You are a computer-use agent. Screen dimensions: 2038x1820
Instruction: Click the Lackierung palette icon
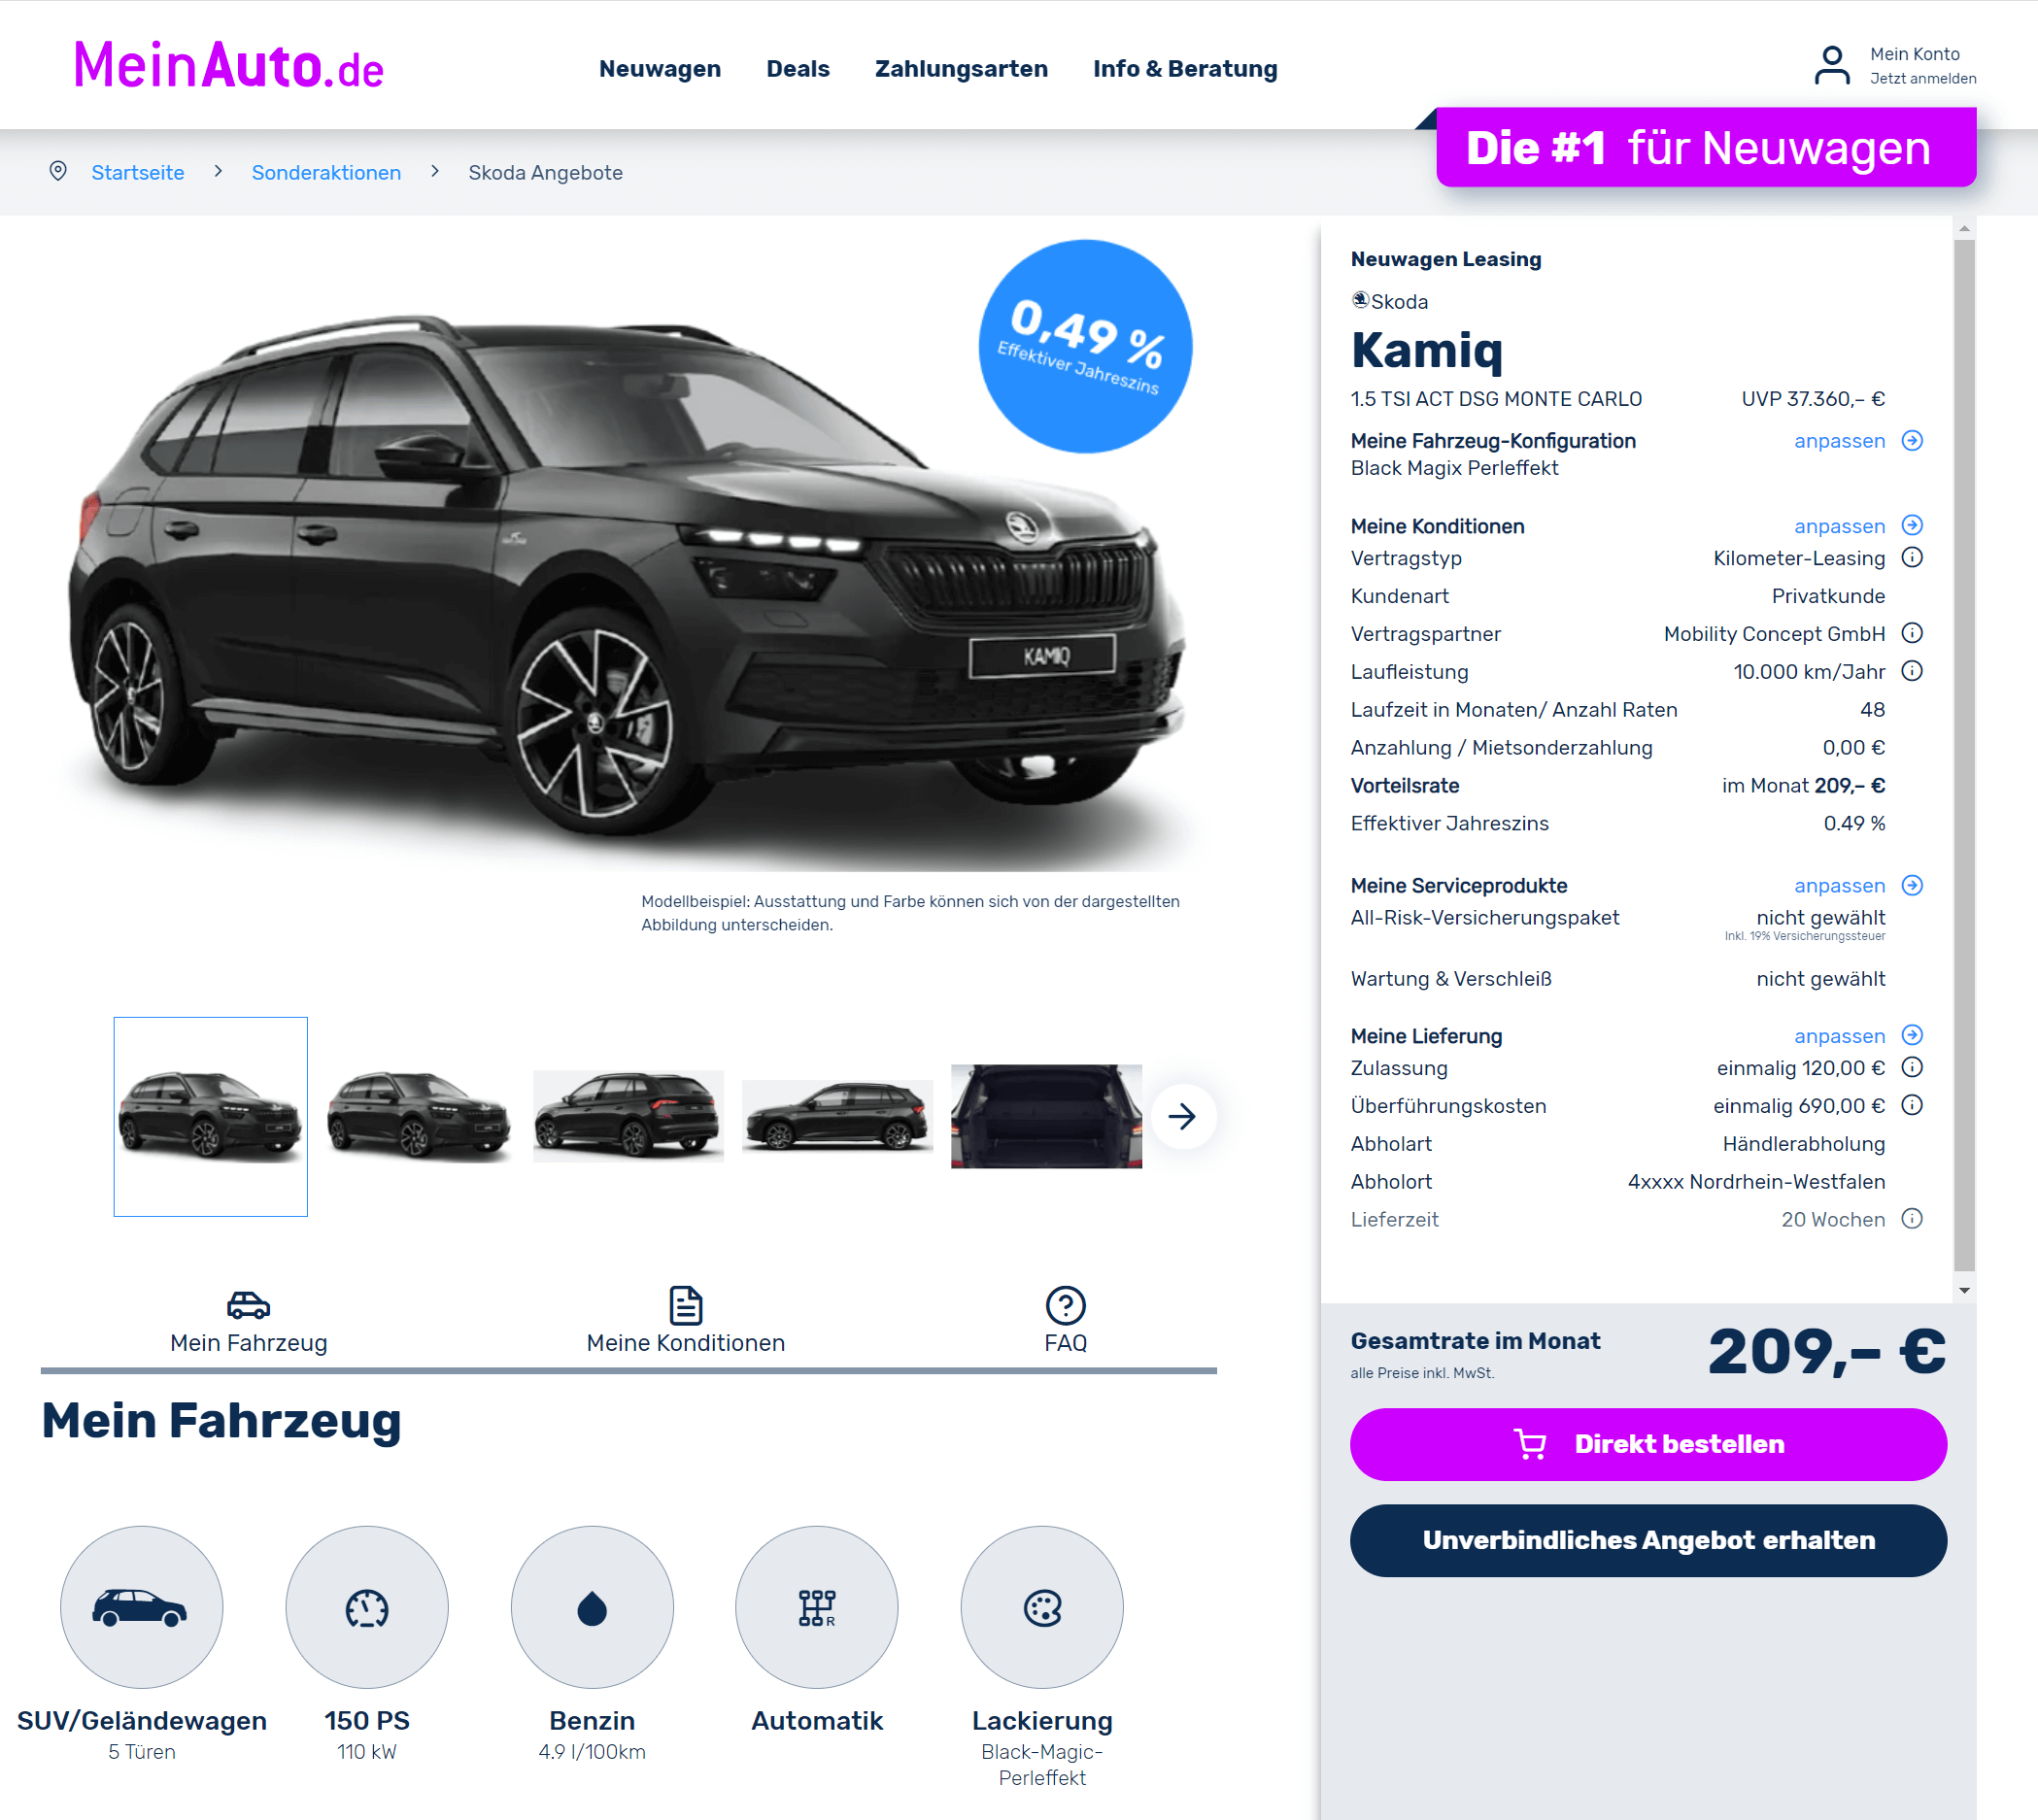[1042, 1608]
